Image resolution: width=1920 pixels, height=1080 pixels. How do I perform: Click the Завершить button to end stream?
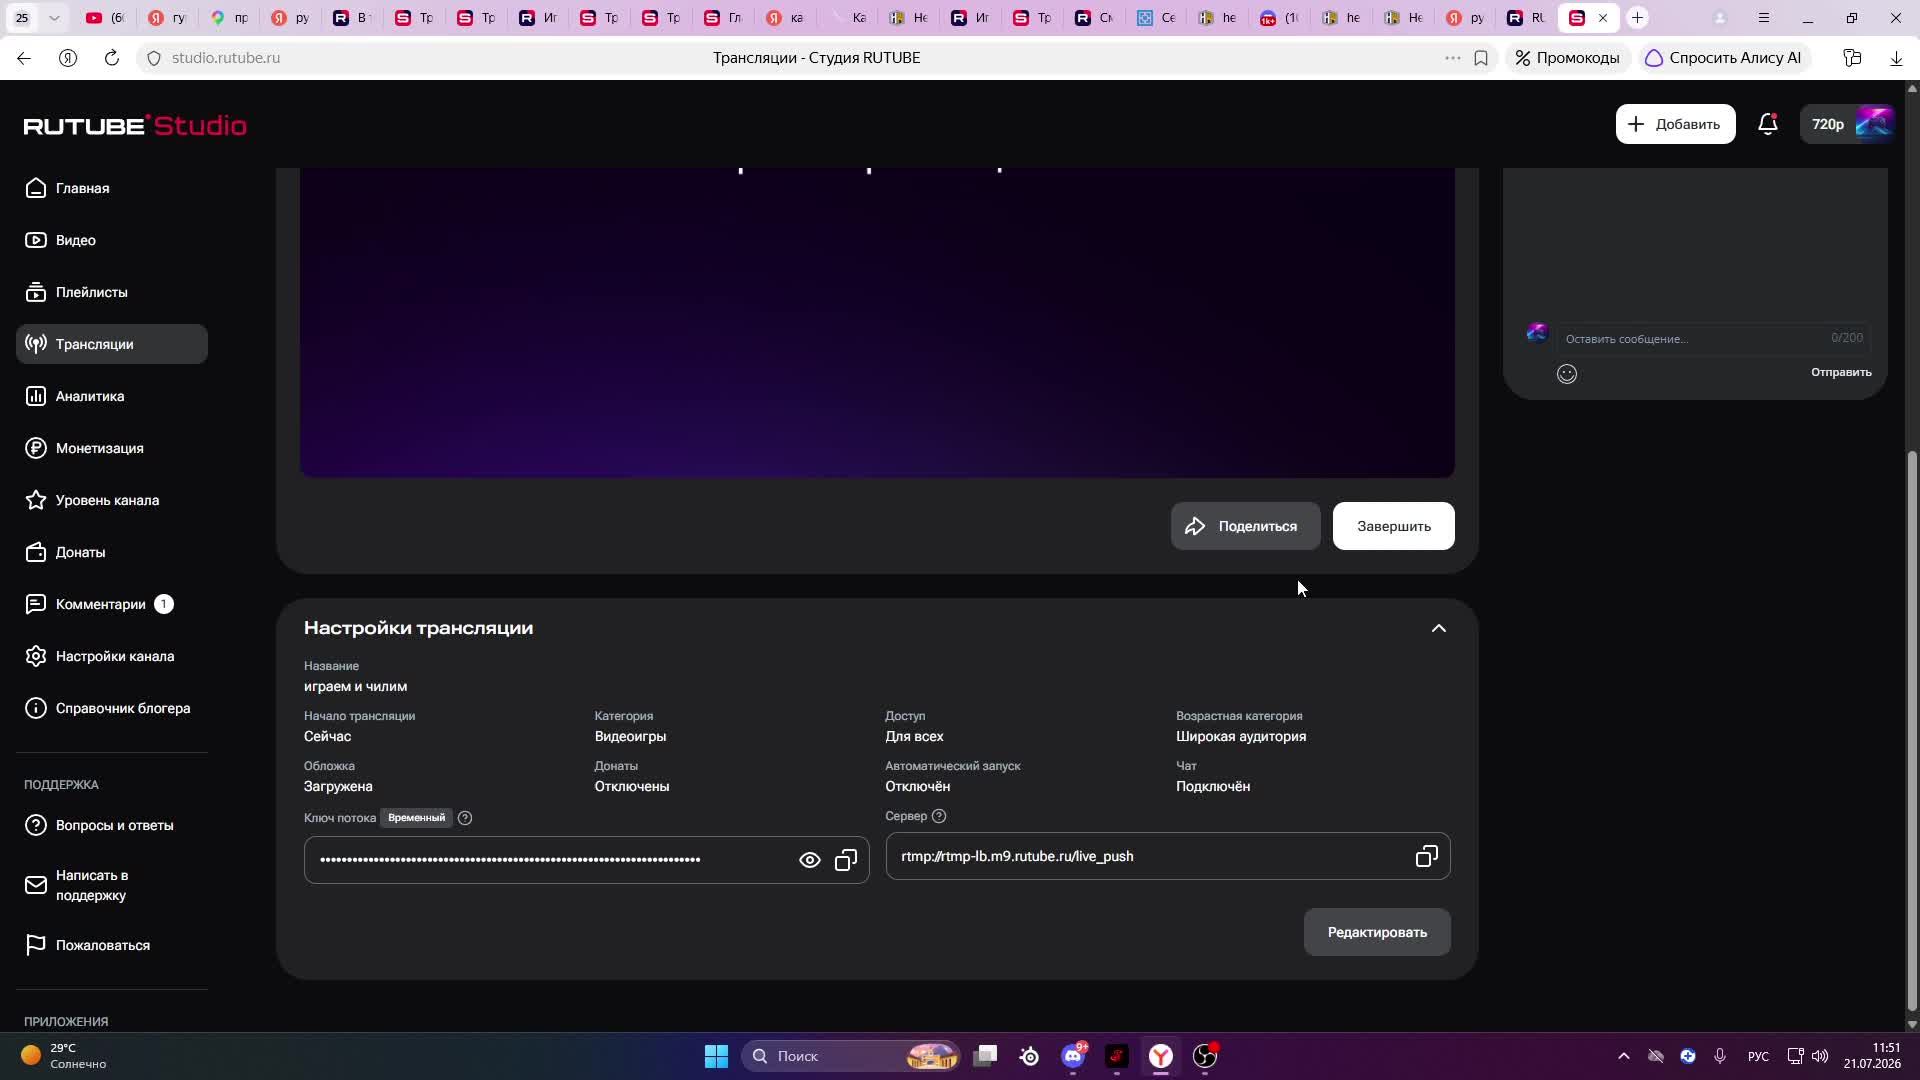click(1393, 526)
